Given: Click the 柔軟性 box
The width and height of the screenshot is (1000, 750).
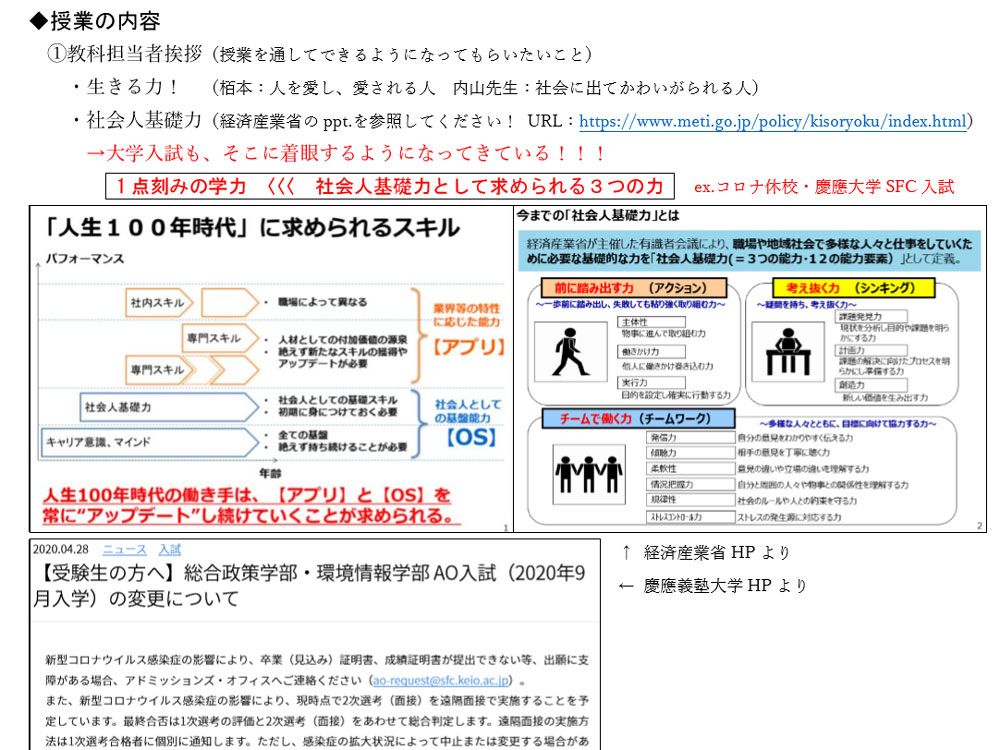Looking at the screenshot, I should pyautogui.click(x=691, y=469).
